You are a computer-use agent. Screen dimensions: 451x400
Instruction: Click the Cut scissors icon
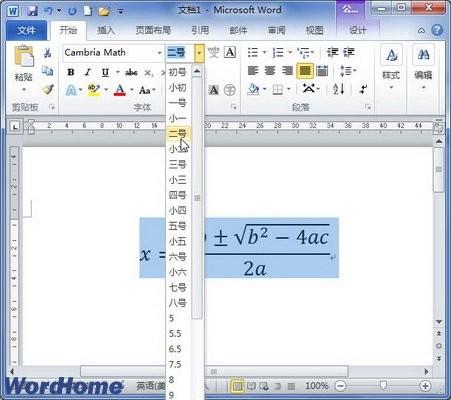[48, 53]
